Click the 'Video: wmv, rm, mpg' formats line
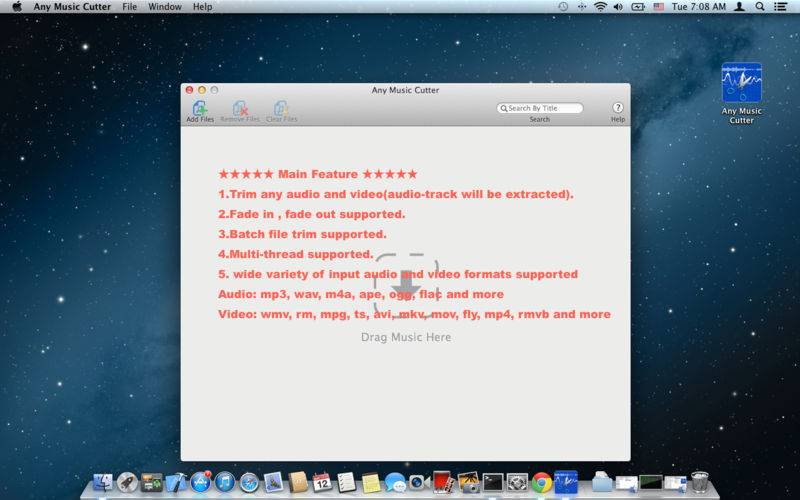This screenshot has height=500, width=800. [414, 314]
